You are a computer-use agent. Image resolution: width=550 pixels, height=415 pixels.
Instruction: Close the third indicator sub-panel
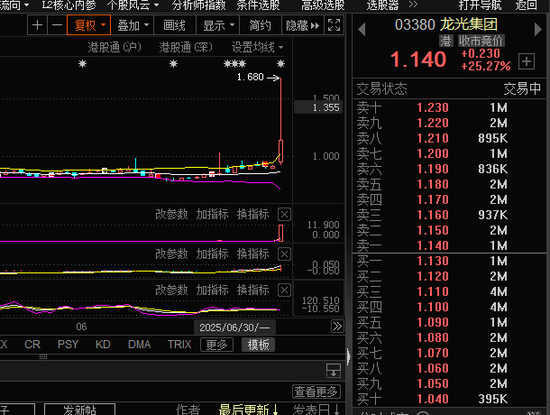click(284, 290)
